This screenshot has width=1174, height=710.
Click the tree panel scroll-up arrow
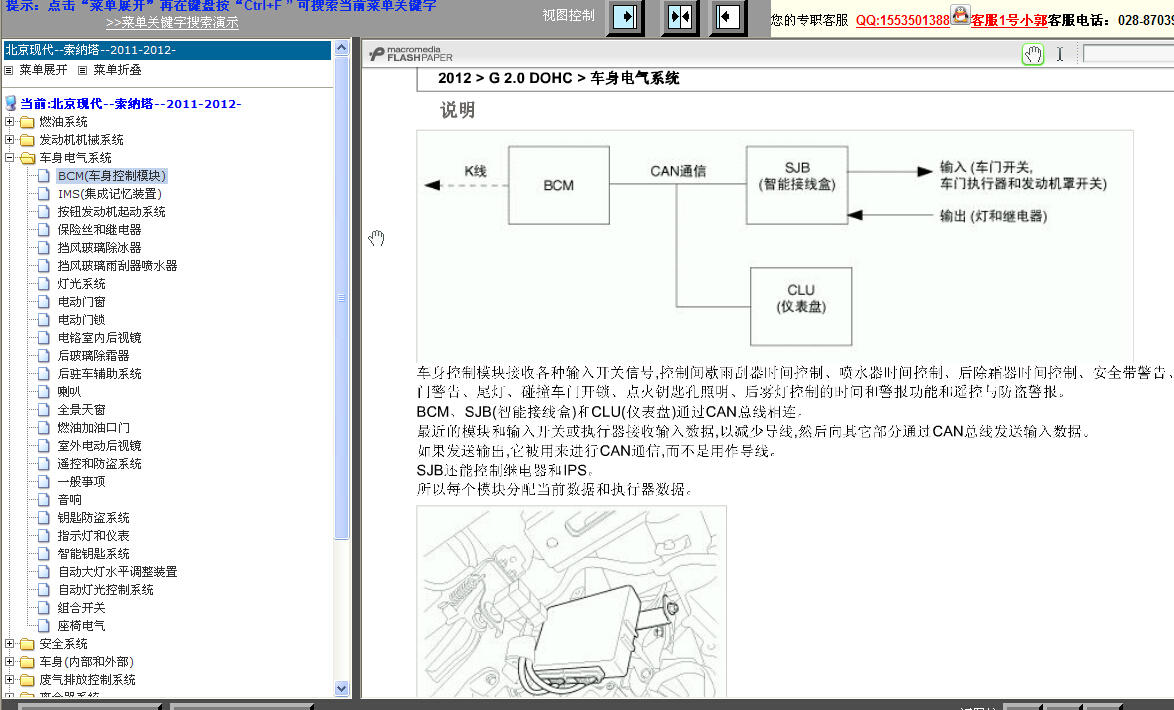click(341, 48)
